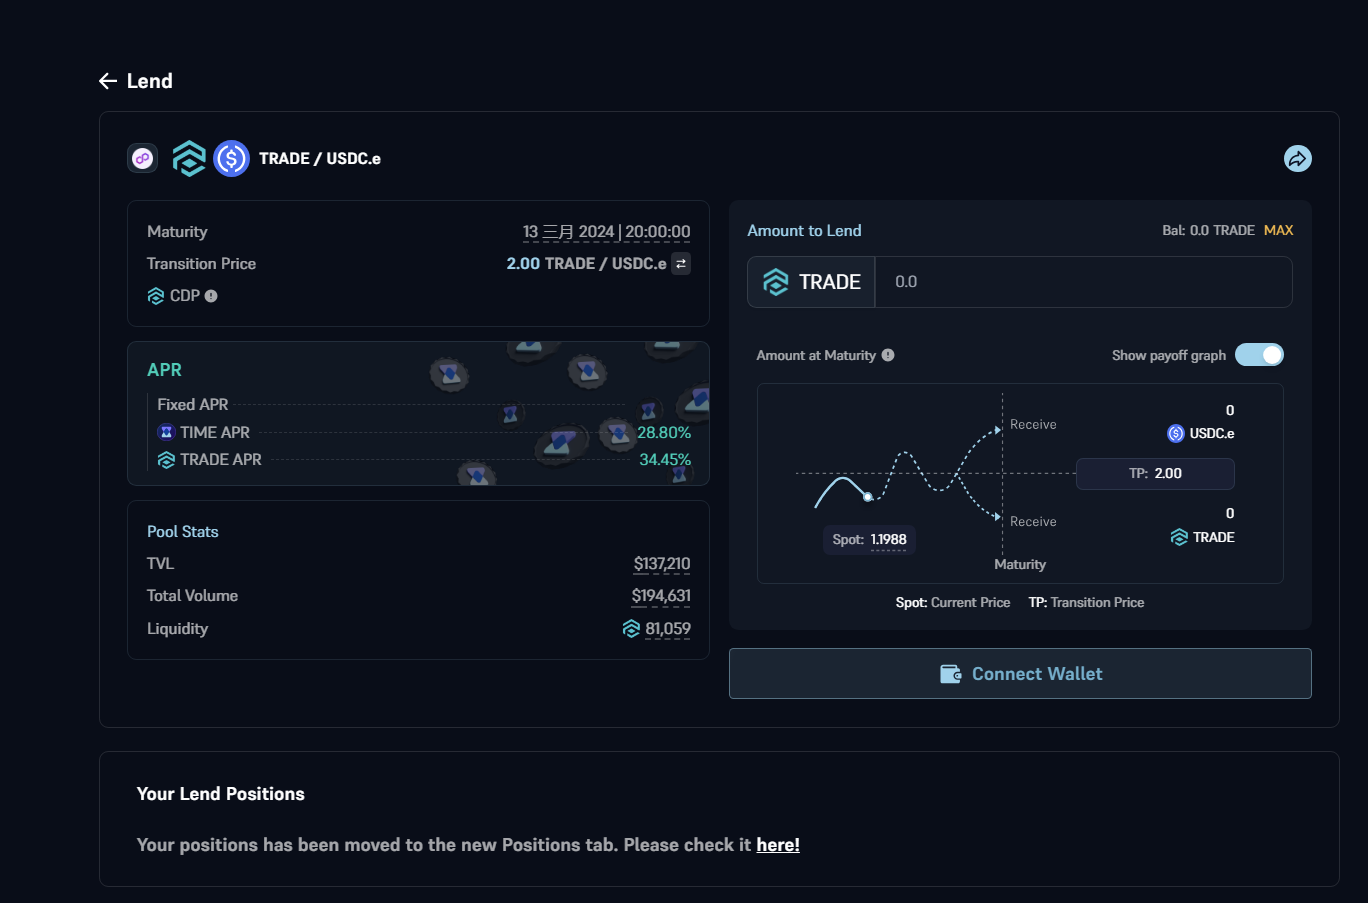The image size is (1368, 903).
Task: Click the Connect Wallet button
Action: tap(1020, 674)
